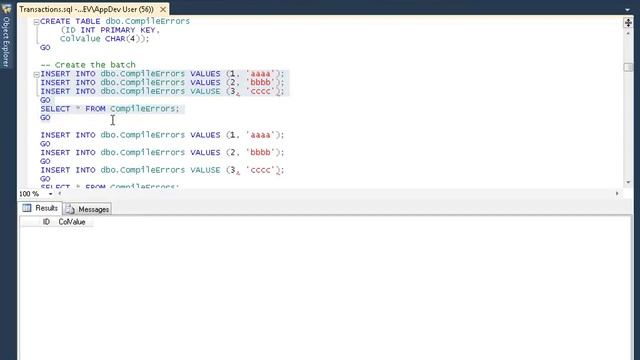
Task: Click the horizontal scroll right arrow
Action: pos(617,193)
